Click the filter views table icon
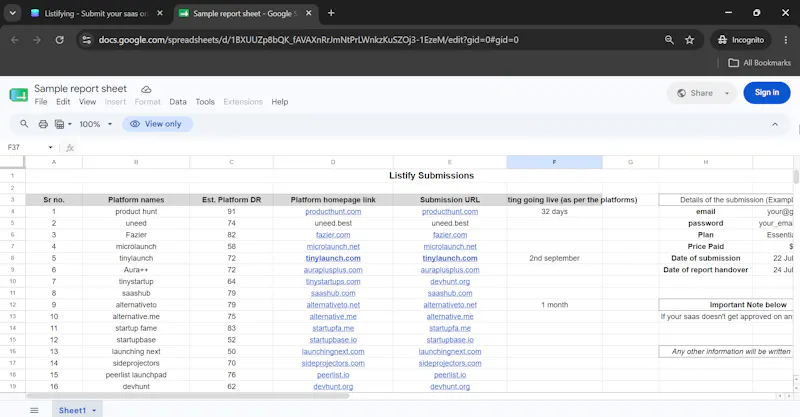Viewport: 800px width, 417px height. pyautogui.click(x=60, y=124)
